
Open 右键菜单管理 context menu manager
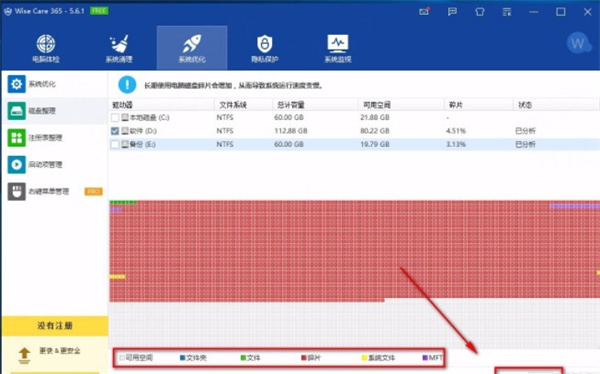54,191
